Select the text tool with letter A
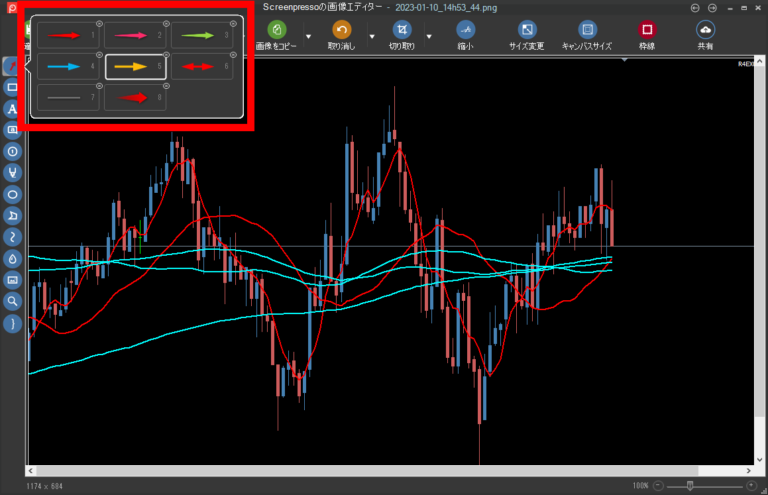The width and height of the screenshot is (768, 495). click(13, 109)
